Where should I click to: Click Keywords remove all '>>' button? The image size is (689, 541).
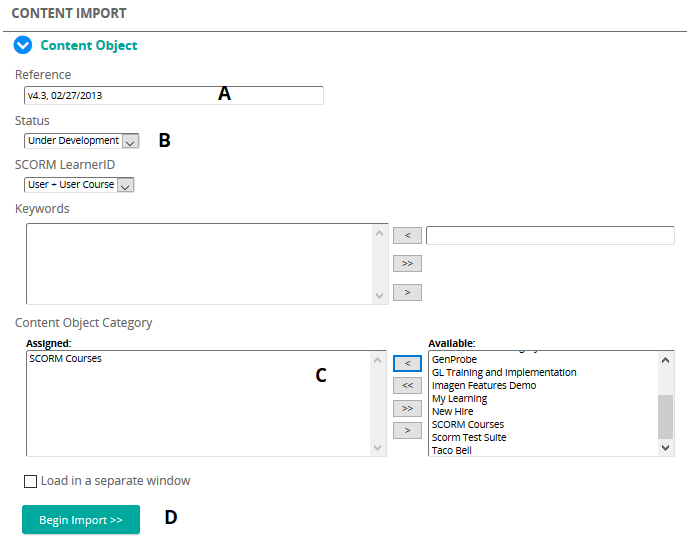407,264
